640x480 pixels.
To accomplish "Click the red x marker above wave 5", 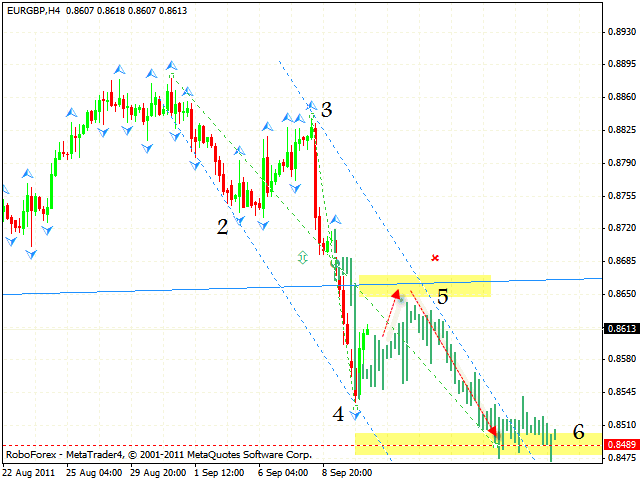I will [435, 258].
